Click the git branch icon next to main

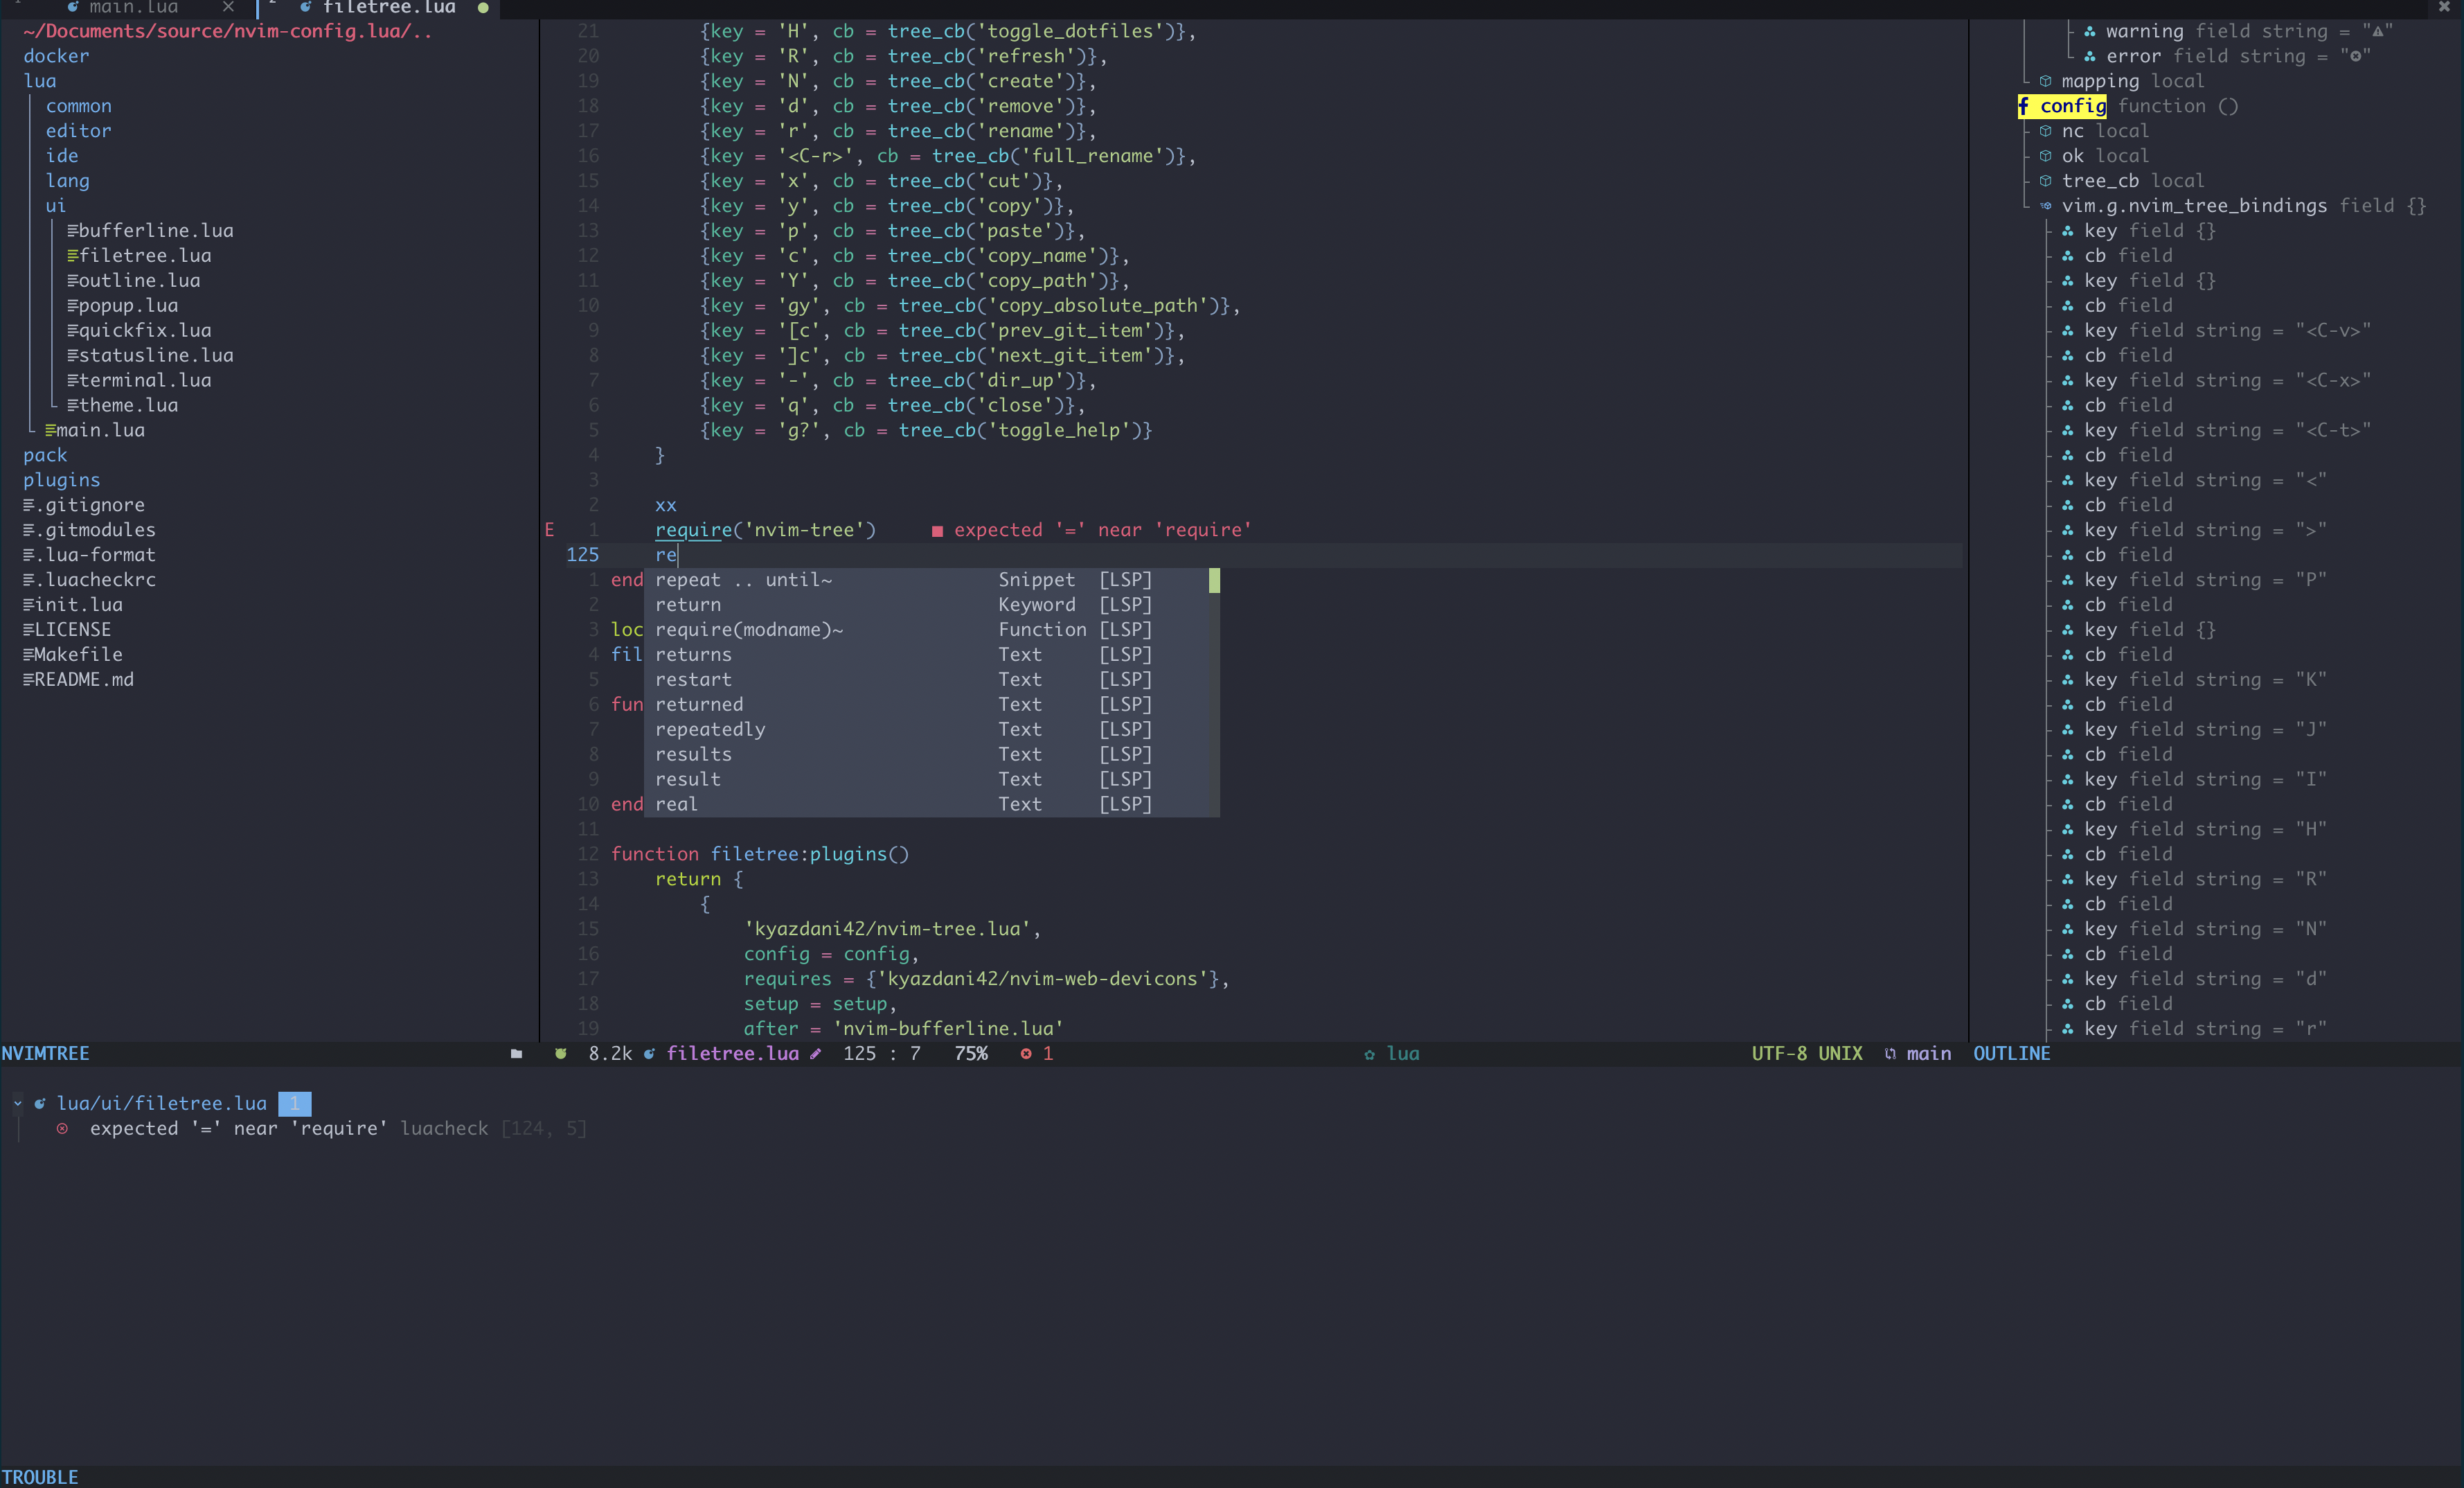[1890, 1054]
